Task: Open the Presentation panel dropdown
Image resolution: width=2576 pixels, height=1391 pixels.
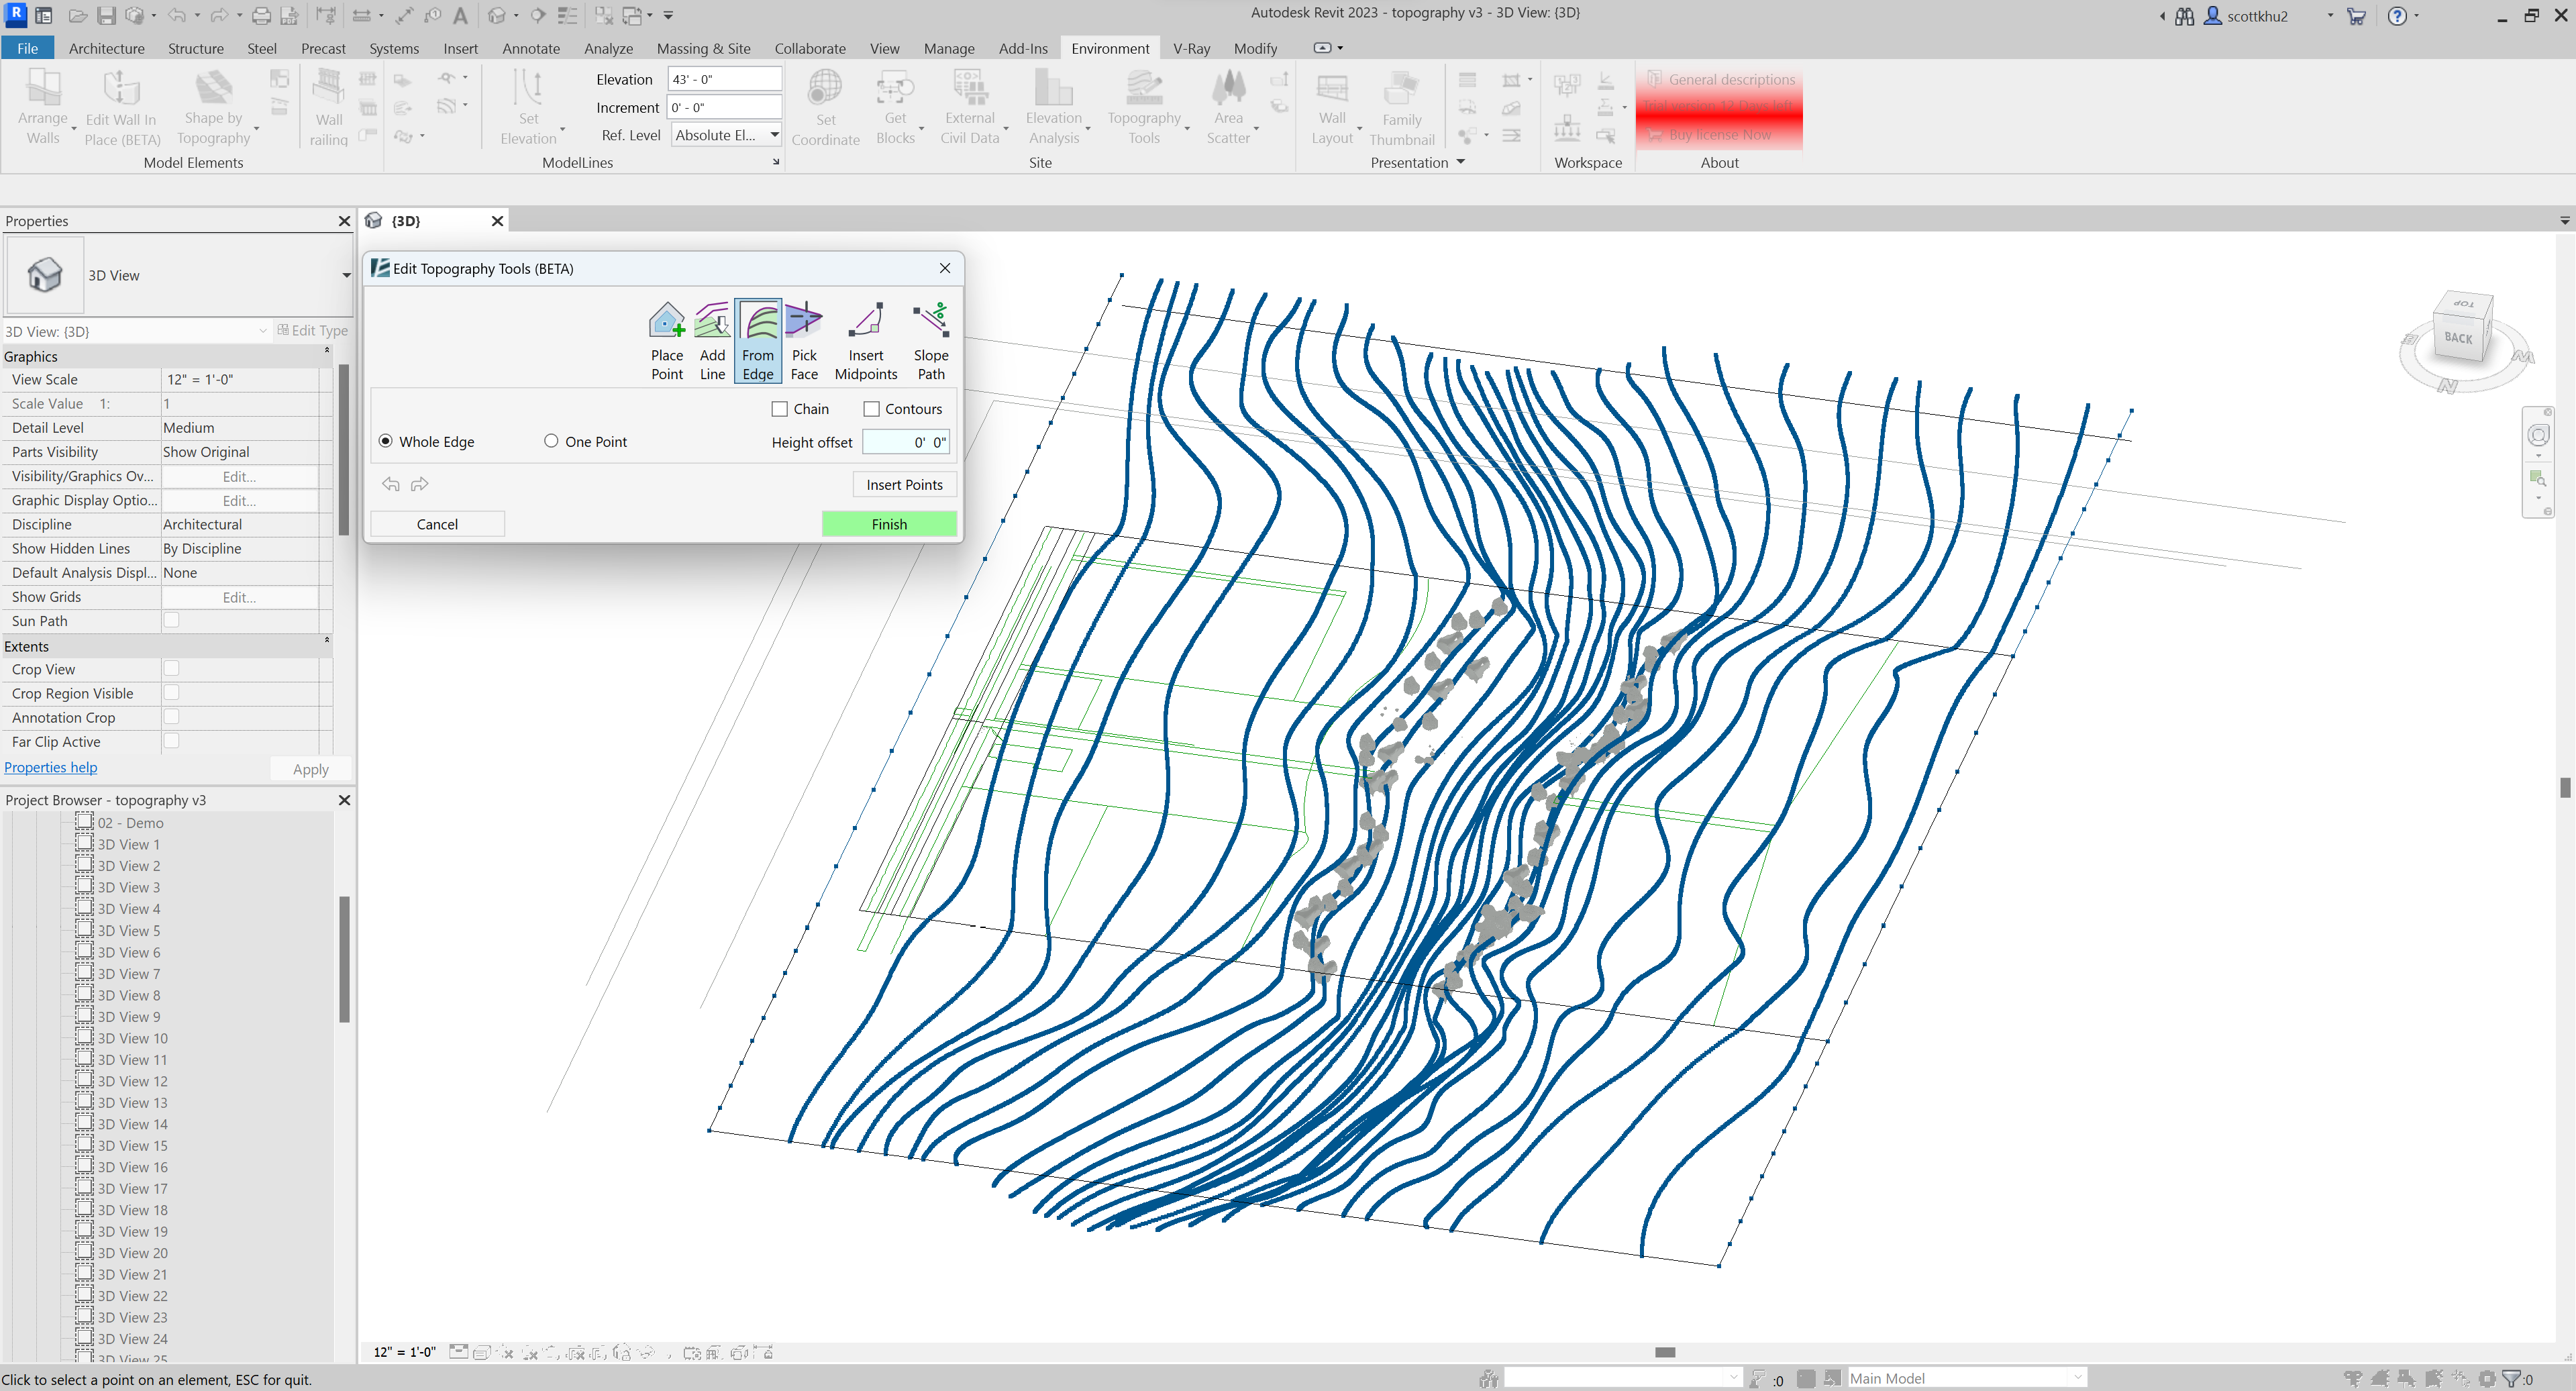Action: (x=1460, y=162)
